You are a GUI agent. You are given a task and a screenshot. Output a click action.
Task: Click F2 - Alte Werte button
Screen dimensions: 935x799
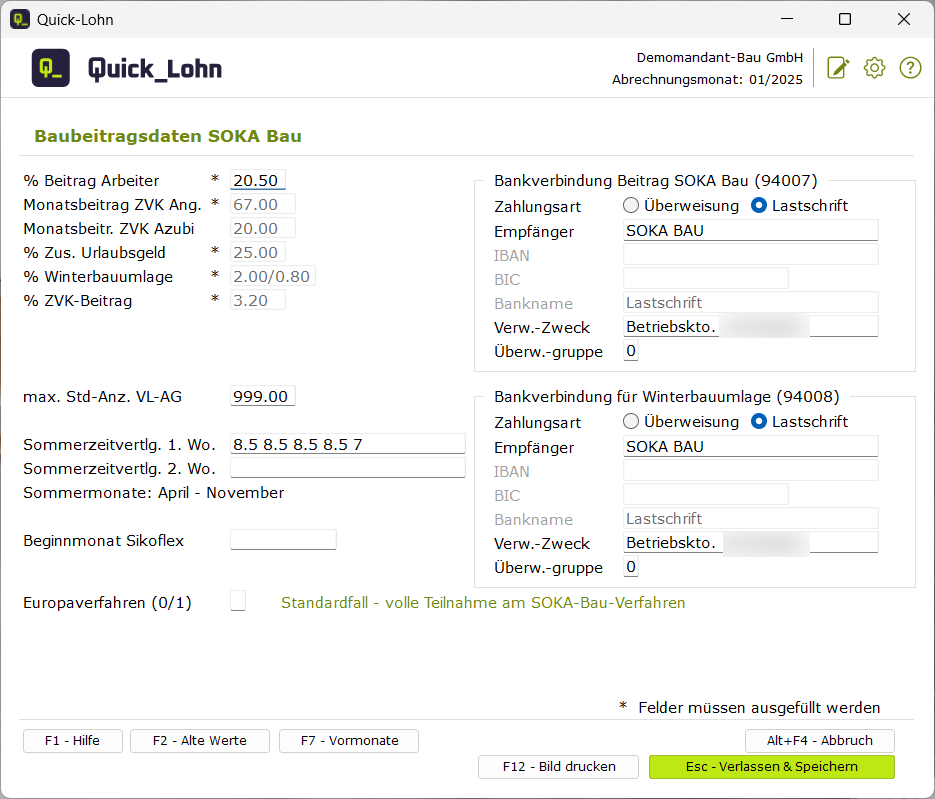[200, 741]
